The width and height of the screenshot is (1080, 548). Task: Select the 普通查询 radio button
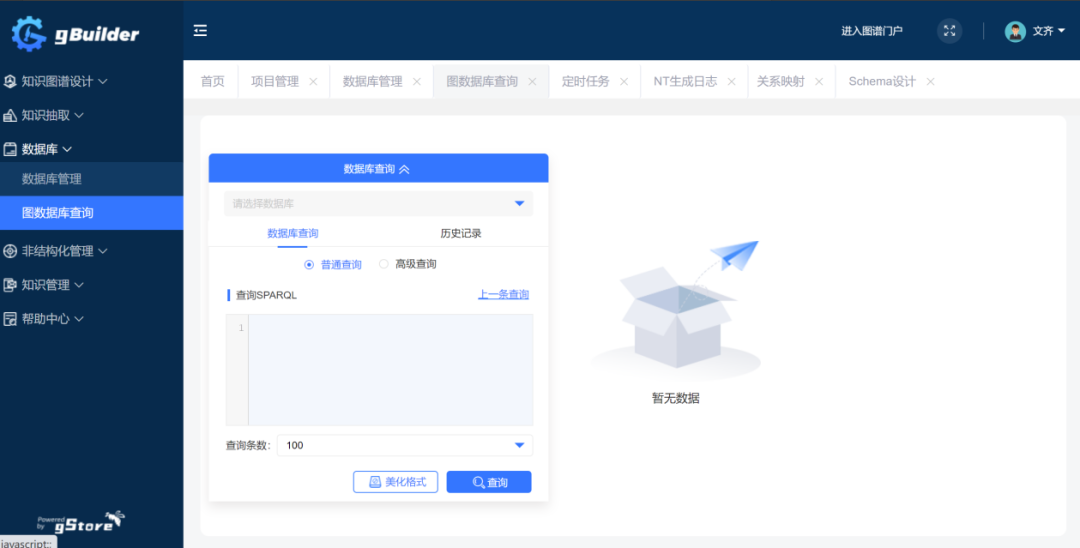click(309, 264)
